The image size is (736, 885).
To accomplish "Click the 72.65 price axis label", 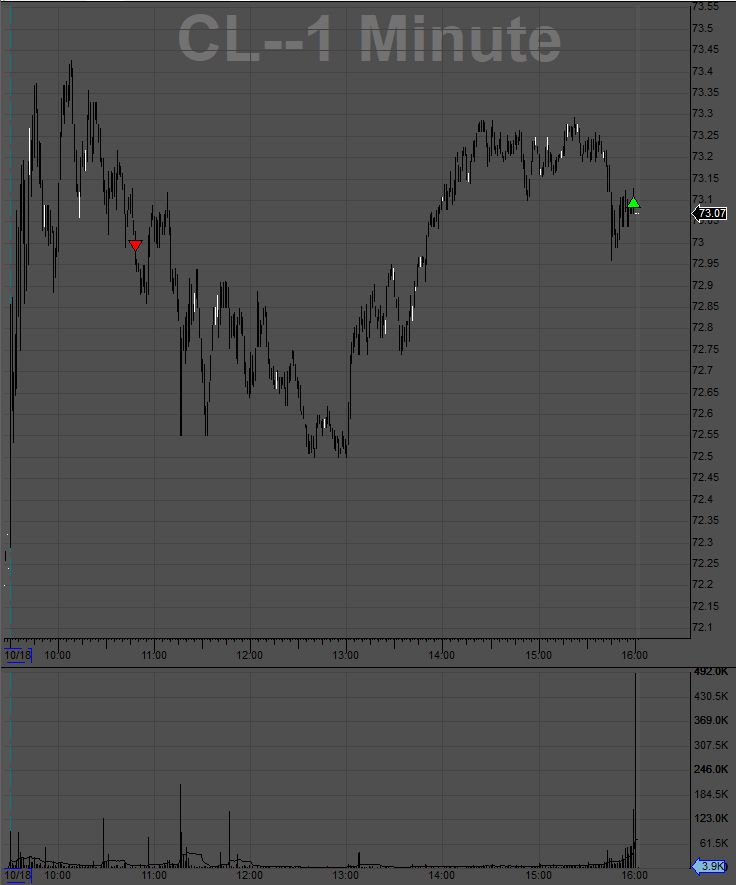I will click(x=706, y=392).
